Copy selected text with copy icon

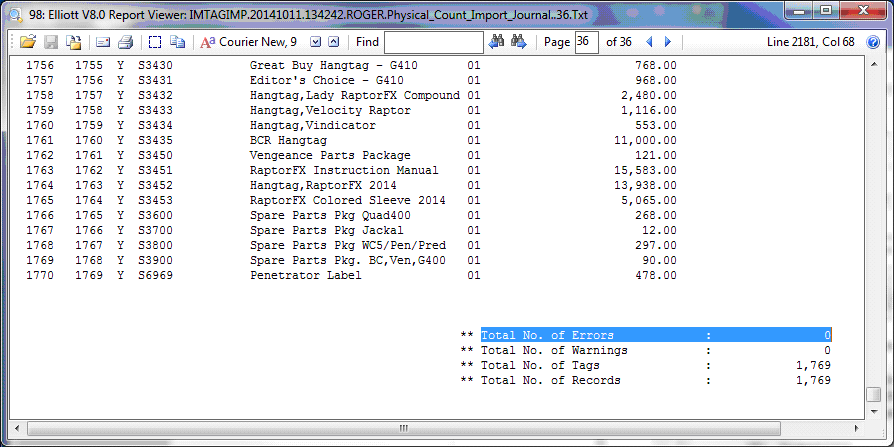point(177,42)
